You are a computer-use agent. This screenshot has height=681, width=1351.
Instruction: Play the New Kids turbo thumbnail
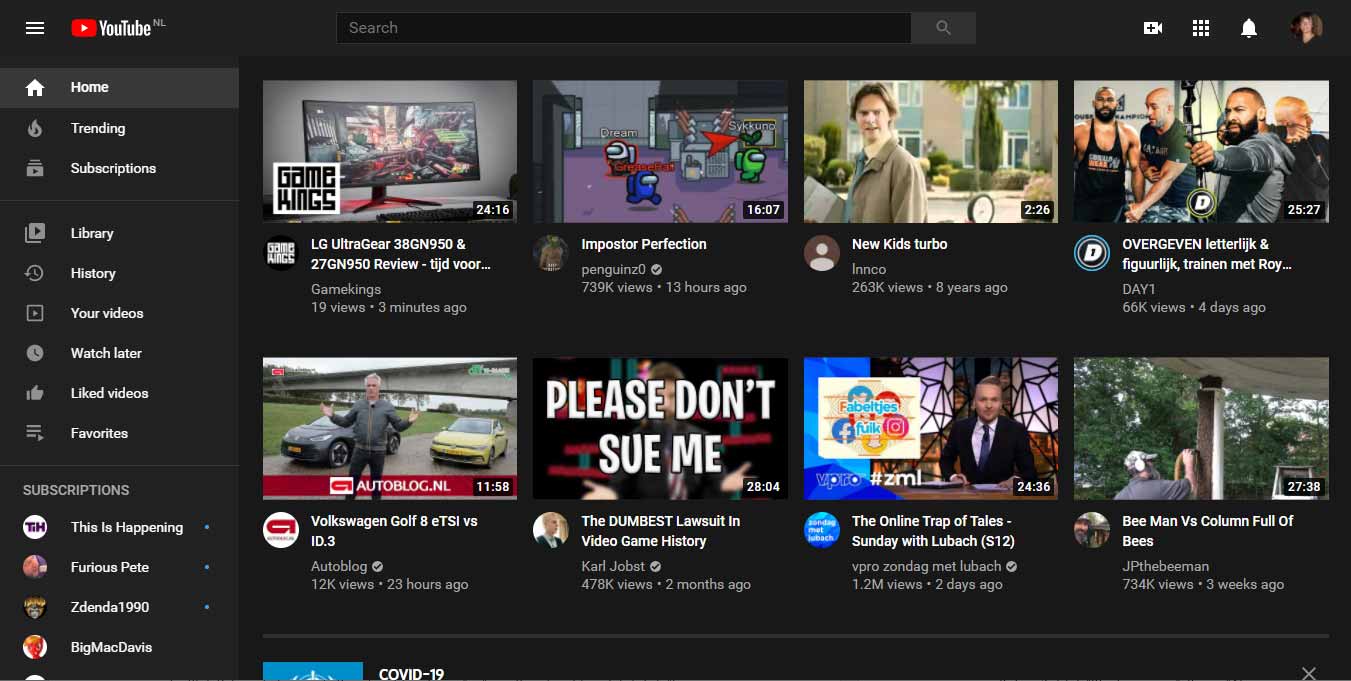pos(931,151)
